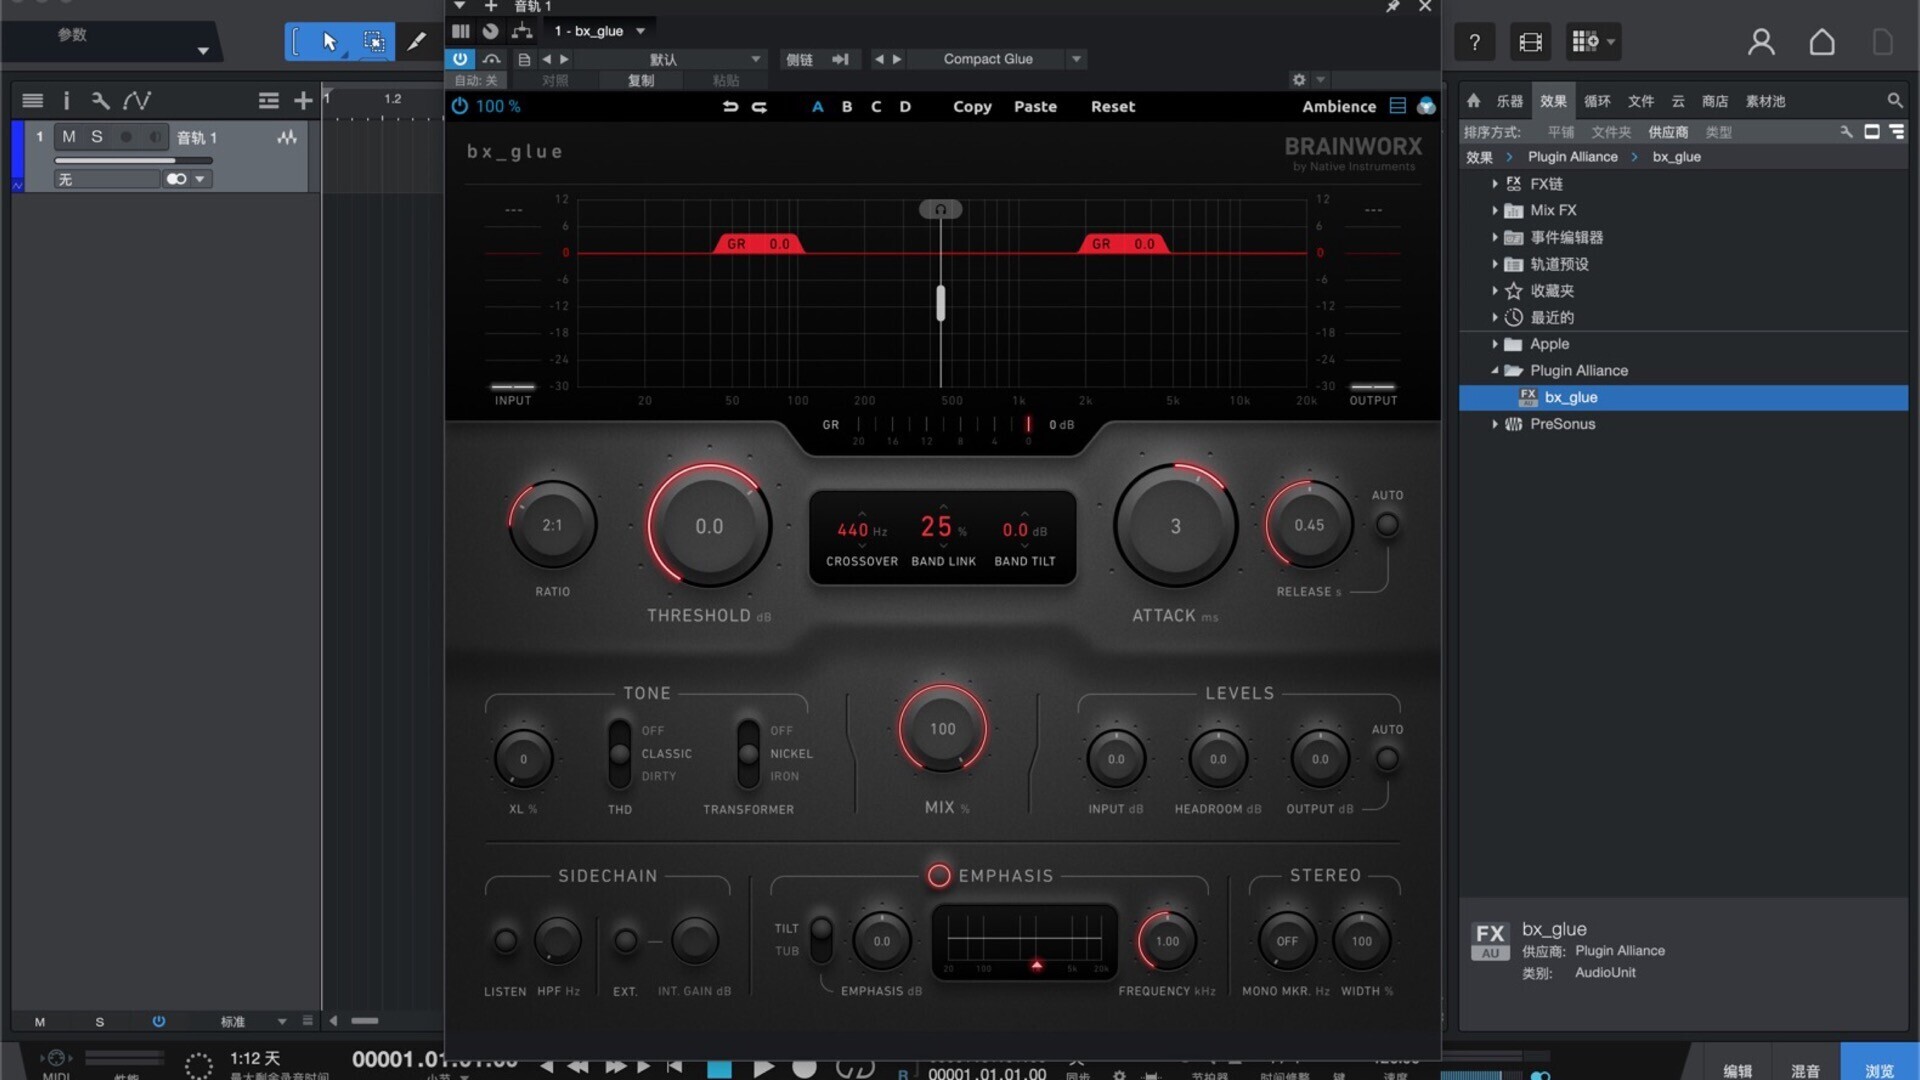Open the track list wrench options
Screen dimensions: 1920x1080
point(100,100)
